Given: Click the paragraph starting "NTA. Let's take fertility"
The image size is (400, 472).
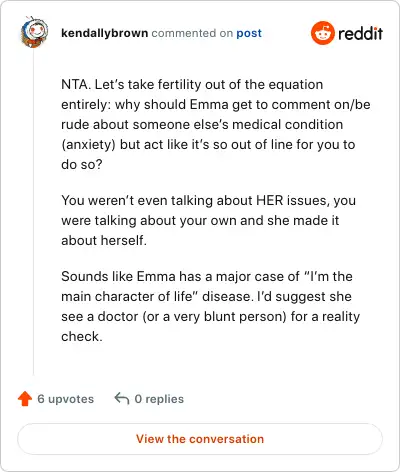Looking at the screenshot, I should (x=216, y=124).
